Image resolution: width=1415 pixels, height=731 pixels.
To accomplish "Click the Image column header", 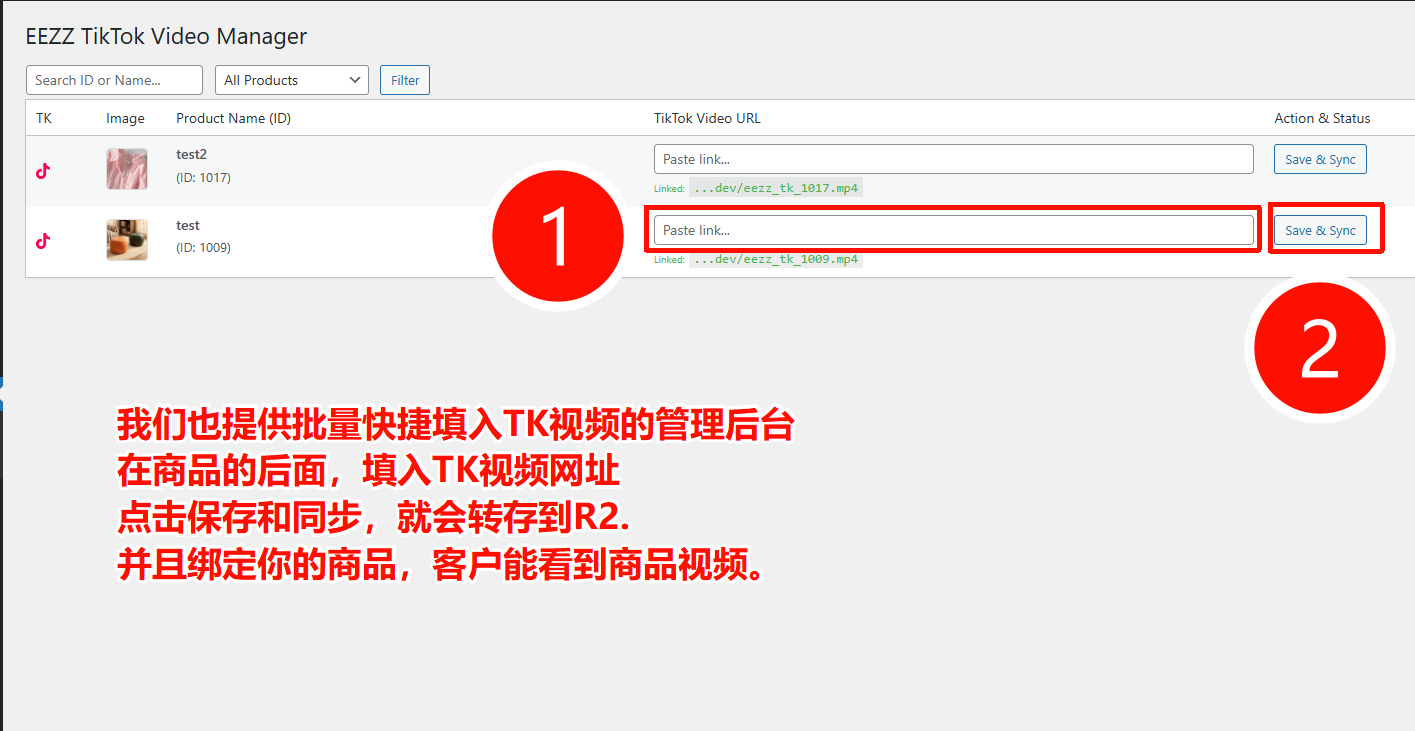I will [x=125, y=118].
